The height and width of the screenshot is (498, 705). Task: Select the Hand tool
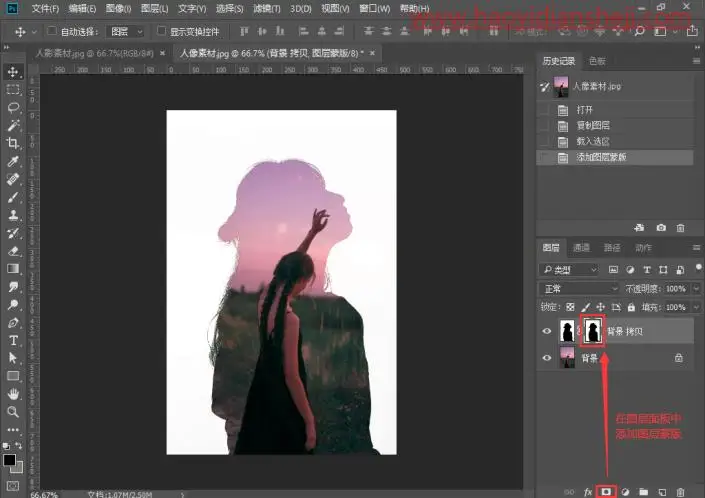(x=13, y=394)
